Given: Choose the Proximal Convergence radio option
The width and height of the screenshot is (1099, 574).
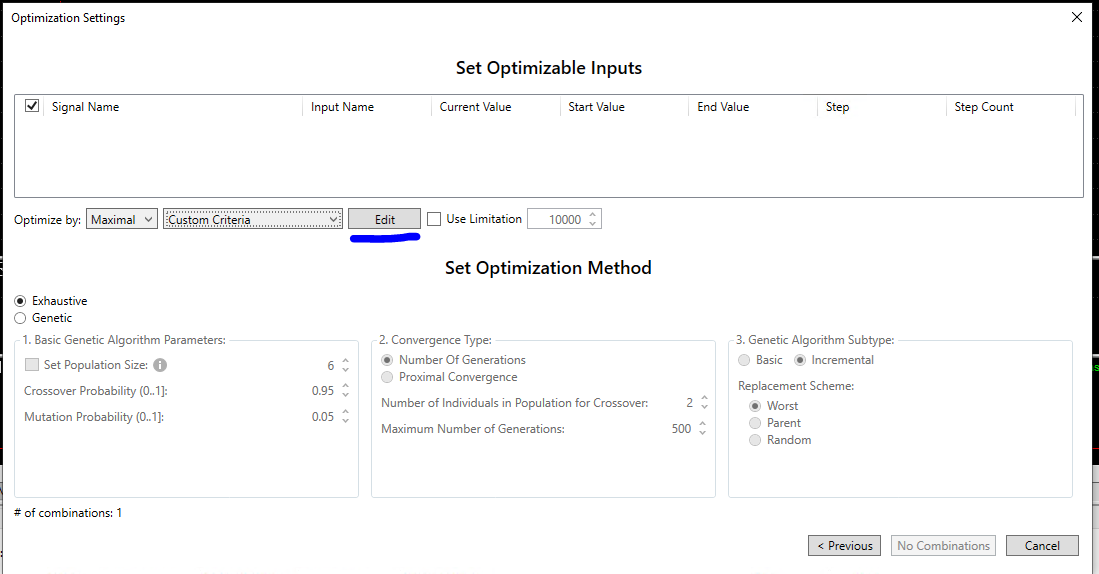Looking at the screenshot, I should click(x=388, y=377).
